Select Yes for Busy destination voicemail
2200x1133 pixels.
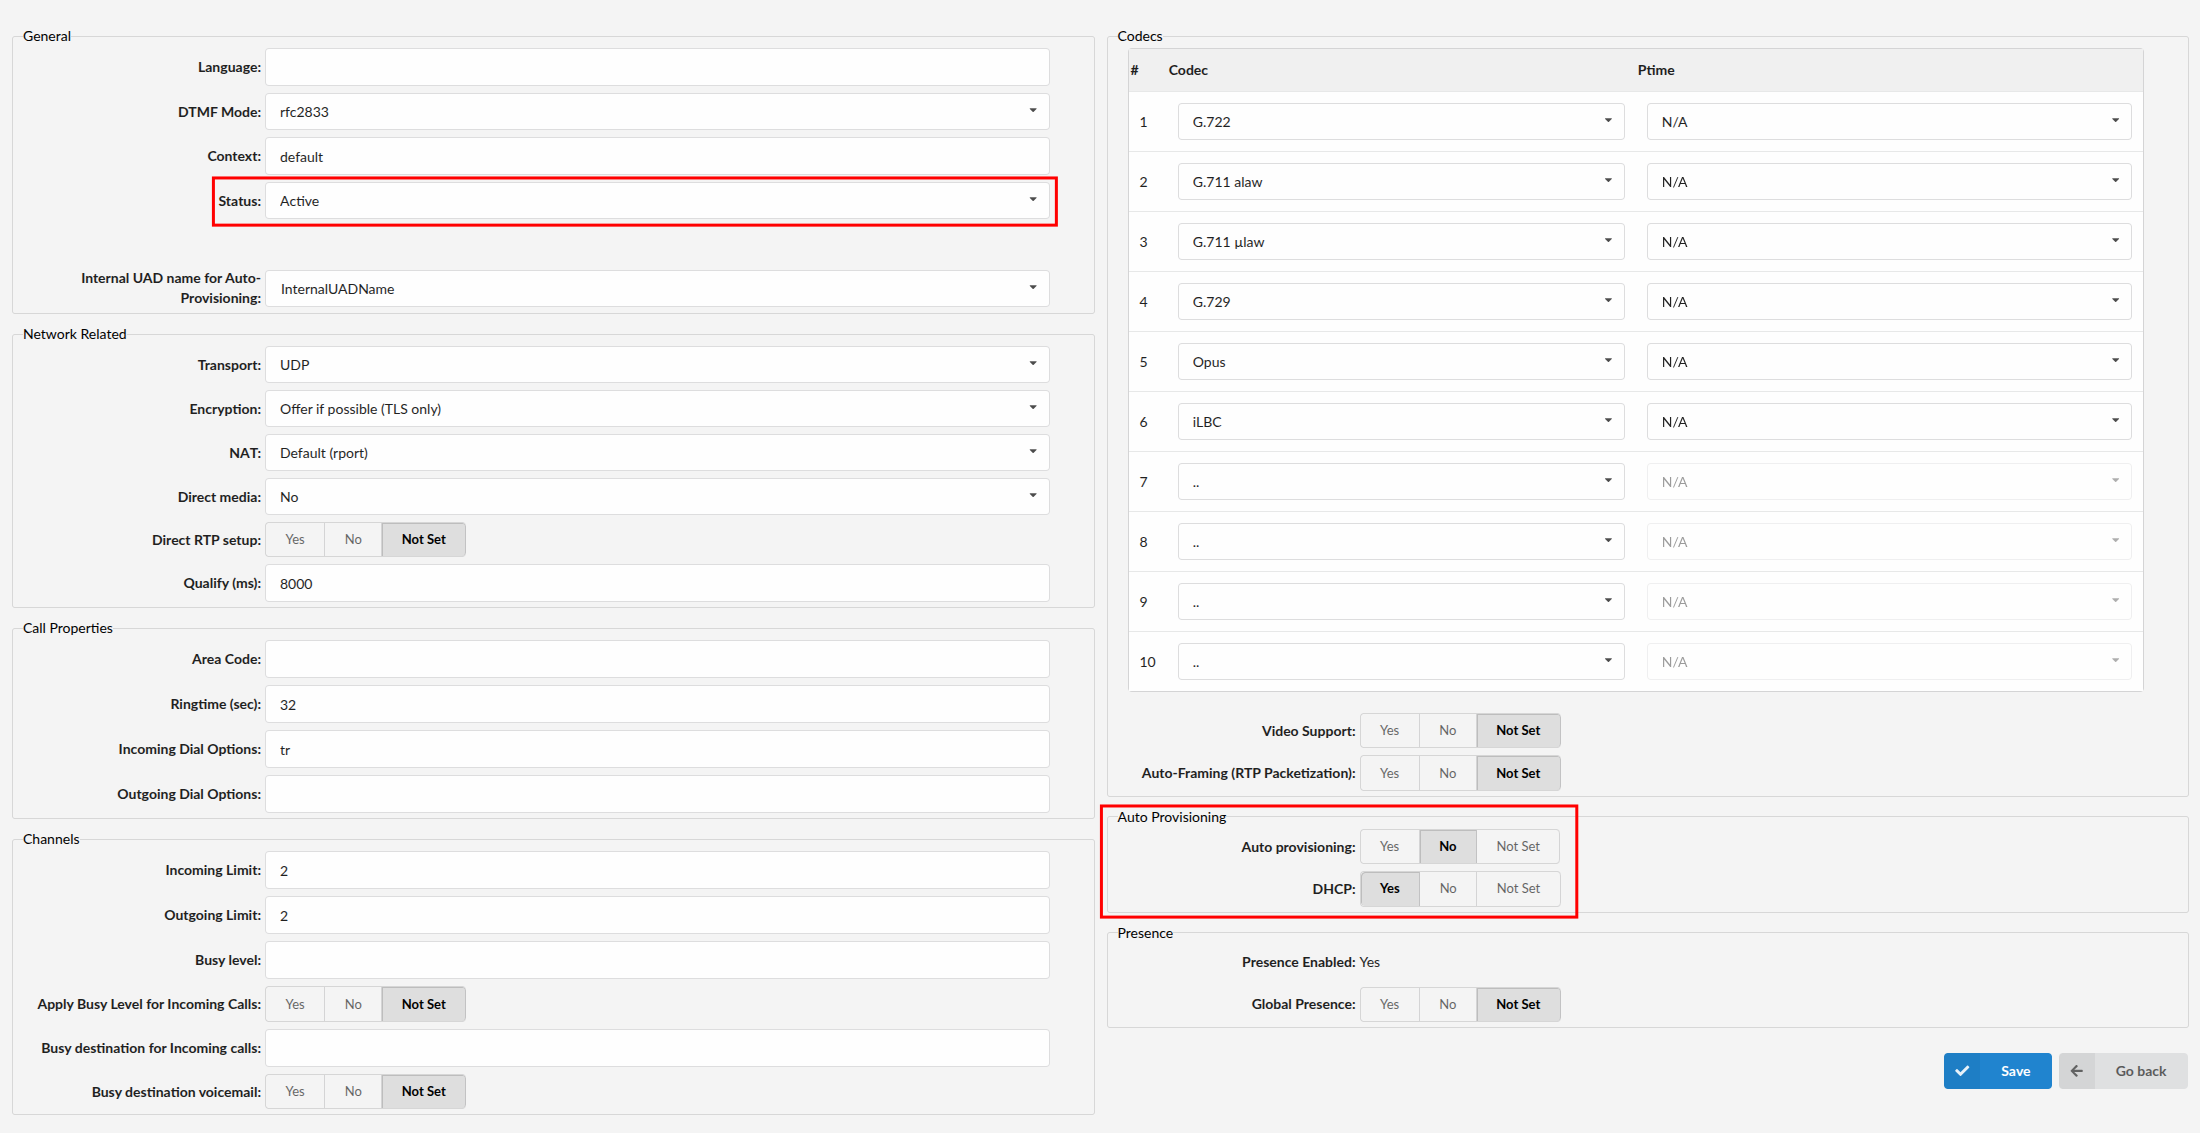[295, 1092]
